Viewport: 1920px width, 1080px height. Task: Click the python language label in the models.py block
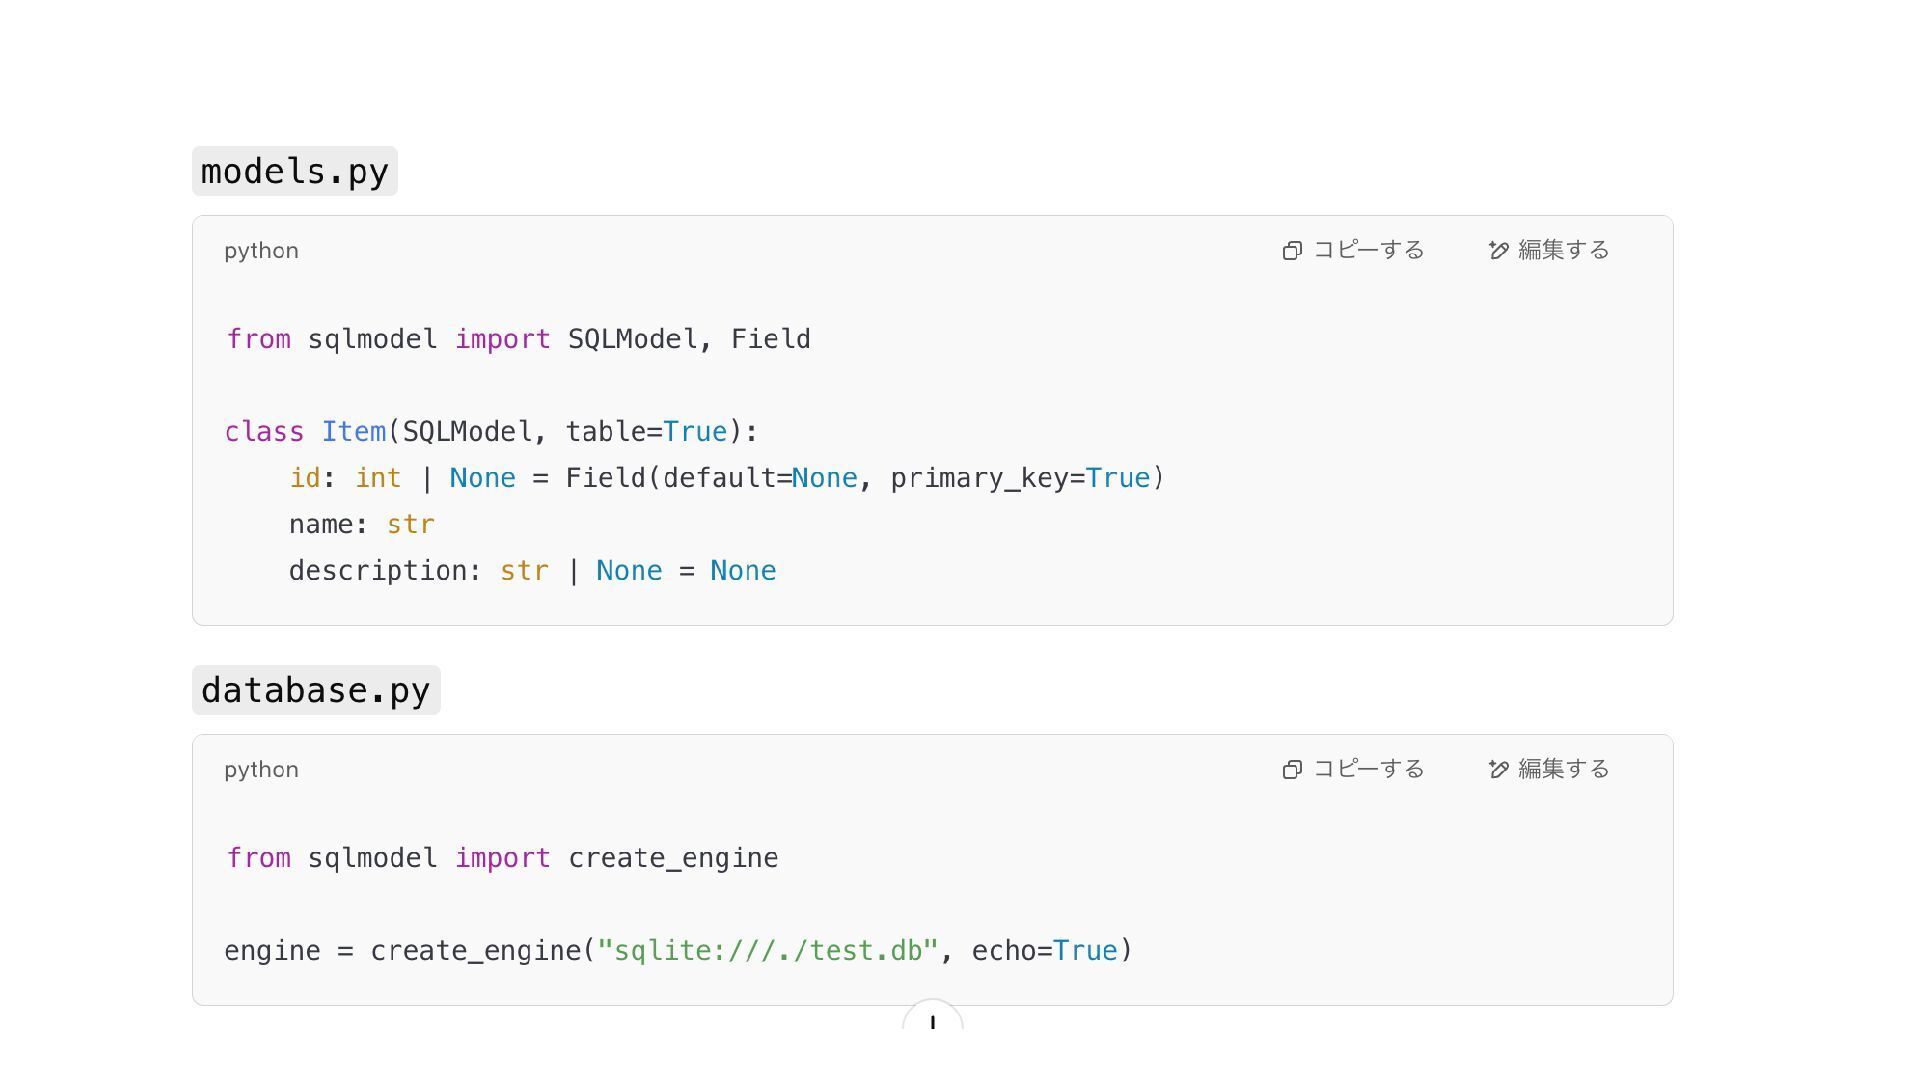pyautogui.click(x=261, y=251)
